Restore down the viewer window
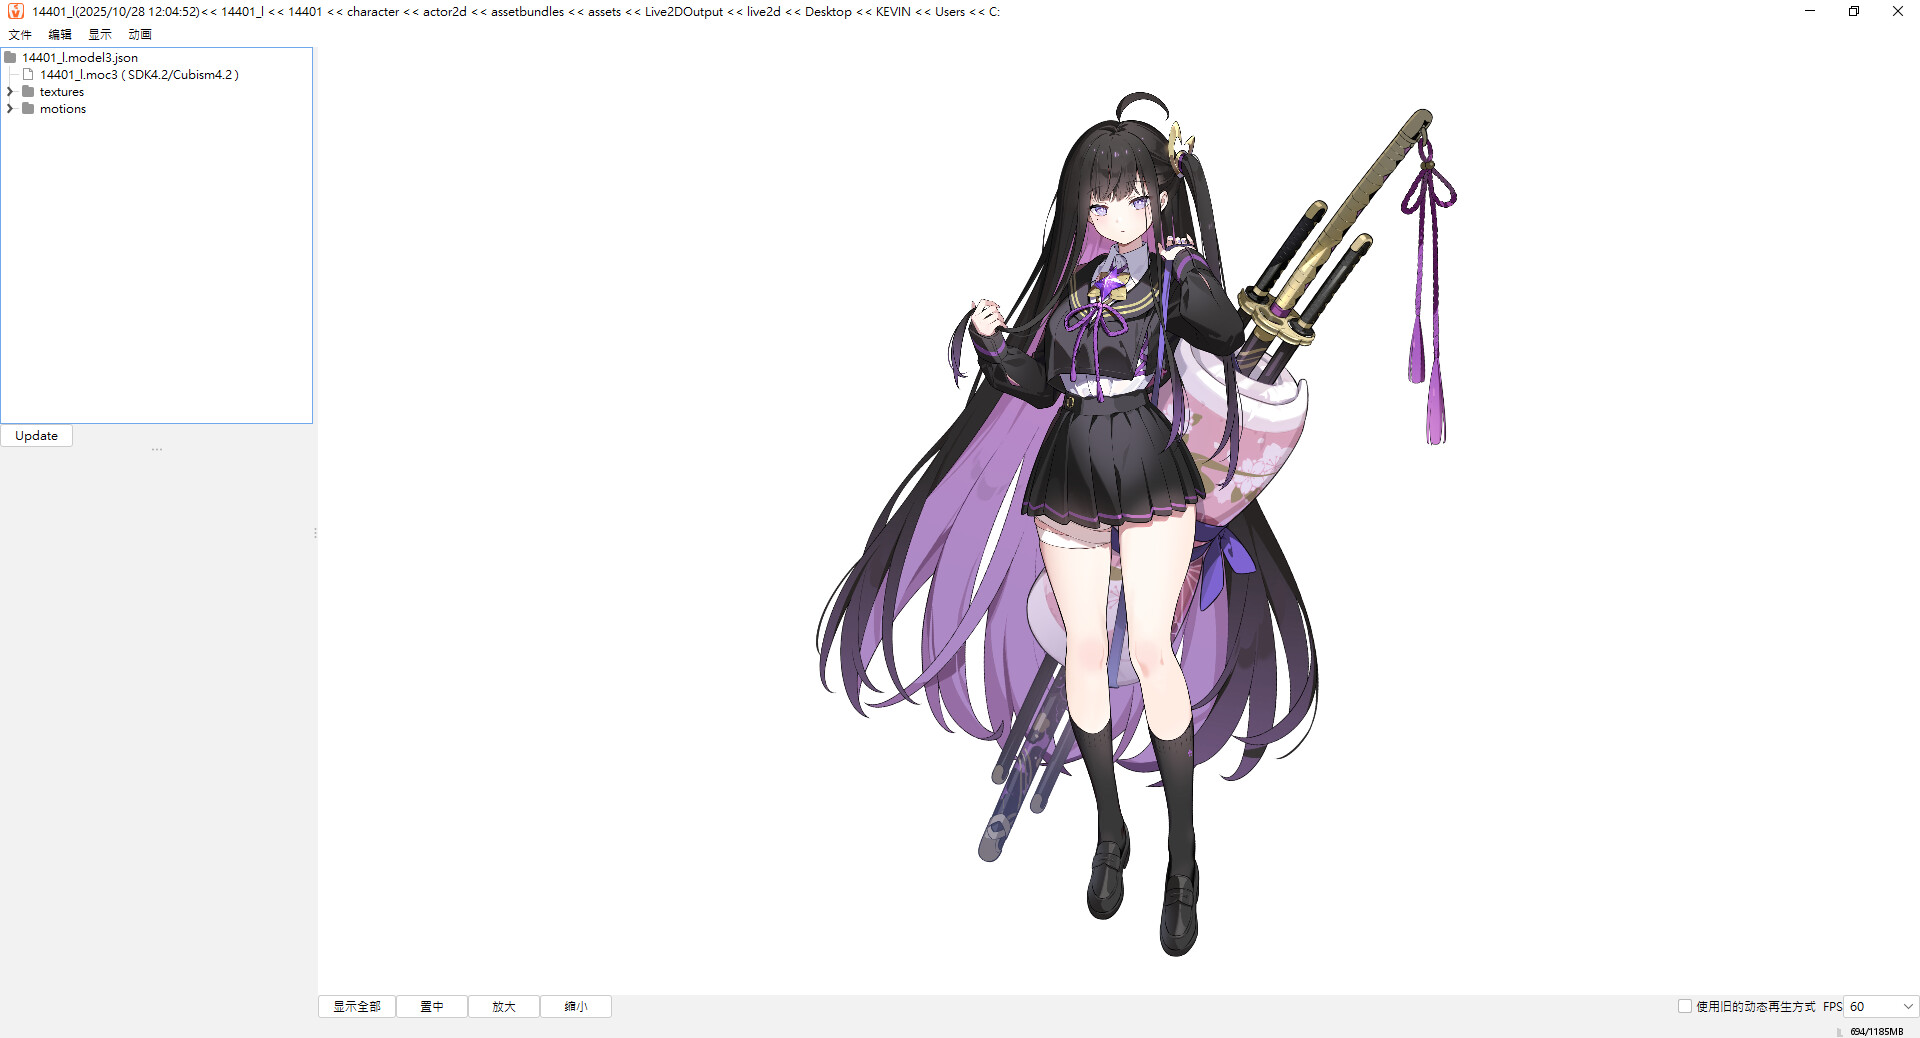Screen dimensions: 1920x1038 pos(1853,11)
